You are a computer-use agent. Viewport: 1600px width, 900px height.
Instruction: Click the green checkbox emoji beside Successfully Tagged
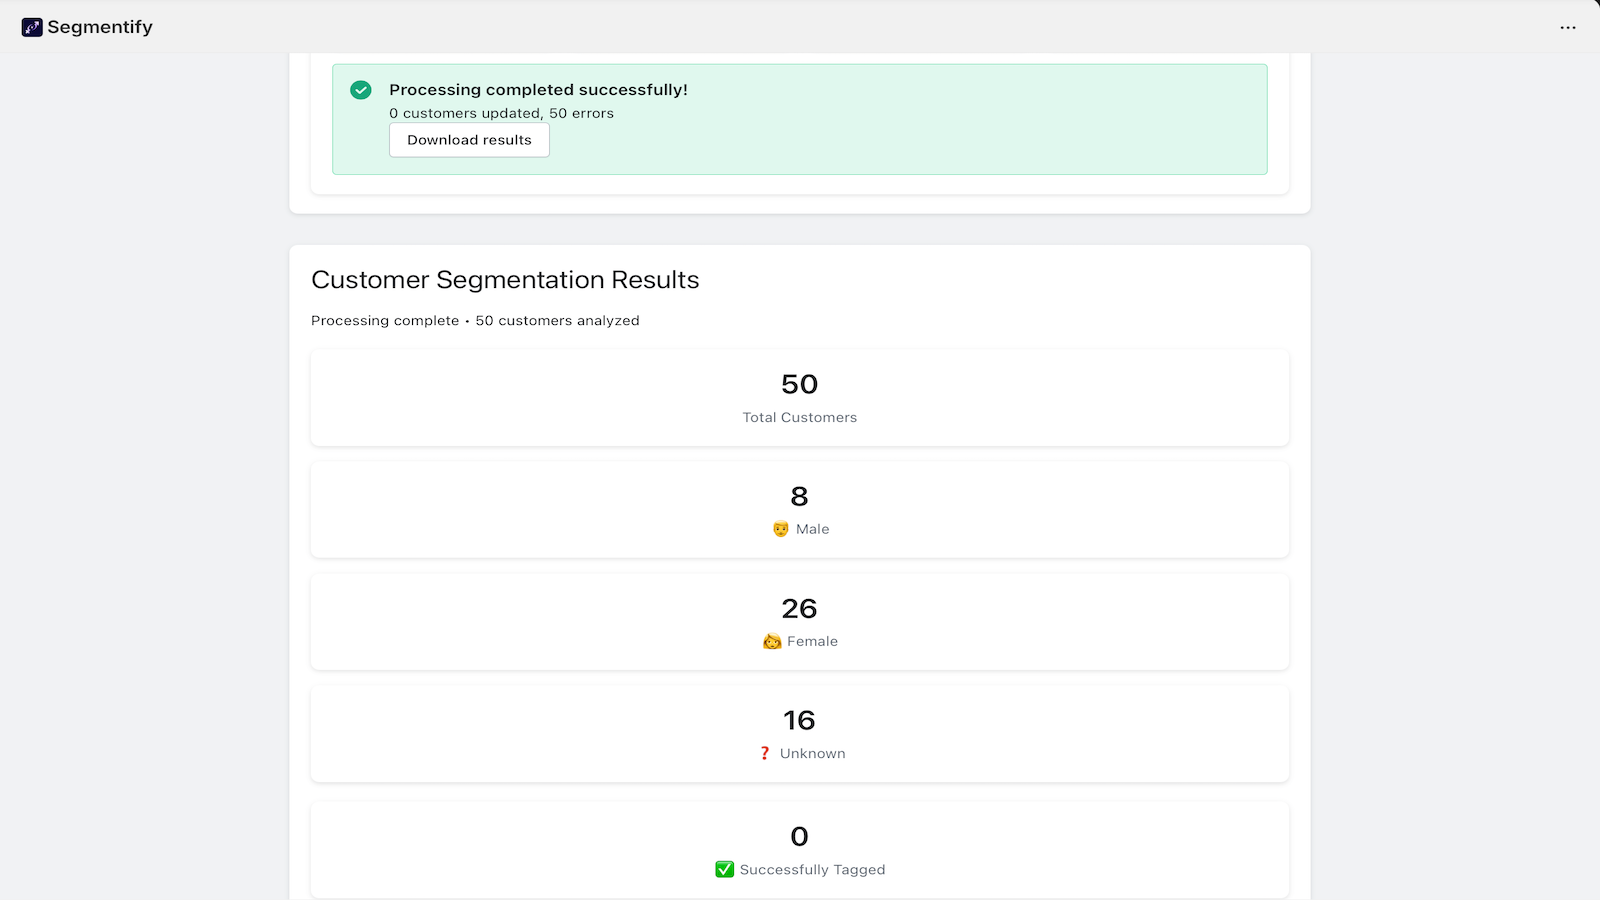click(x=723, y=869)
